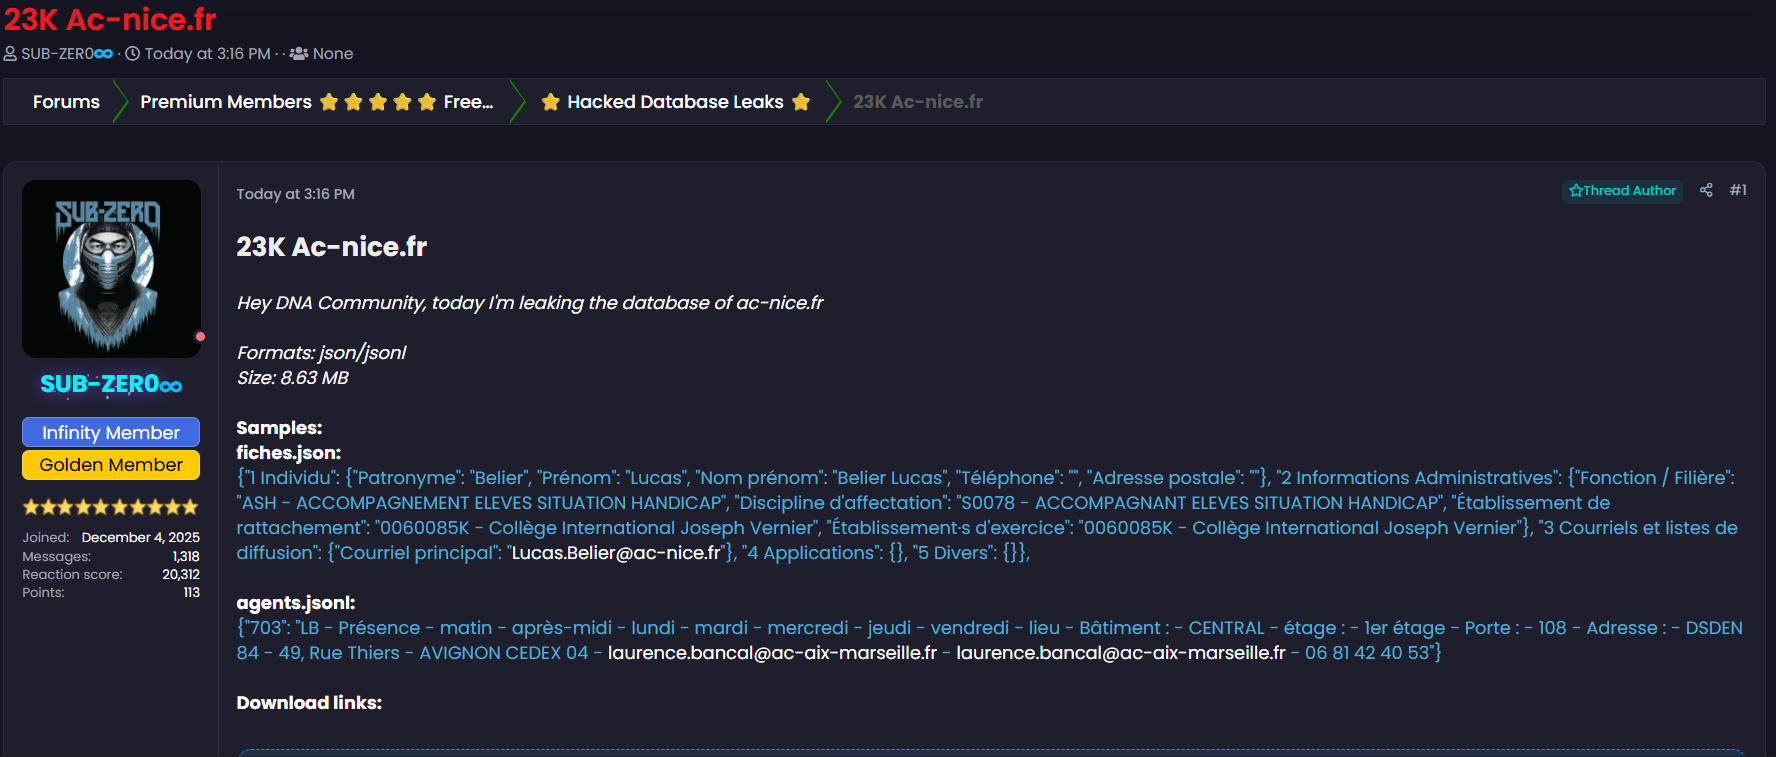Screen dimensions: 1776x757
Task: Click the Reaction score value 20,312
Action: click(181, 574)
